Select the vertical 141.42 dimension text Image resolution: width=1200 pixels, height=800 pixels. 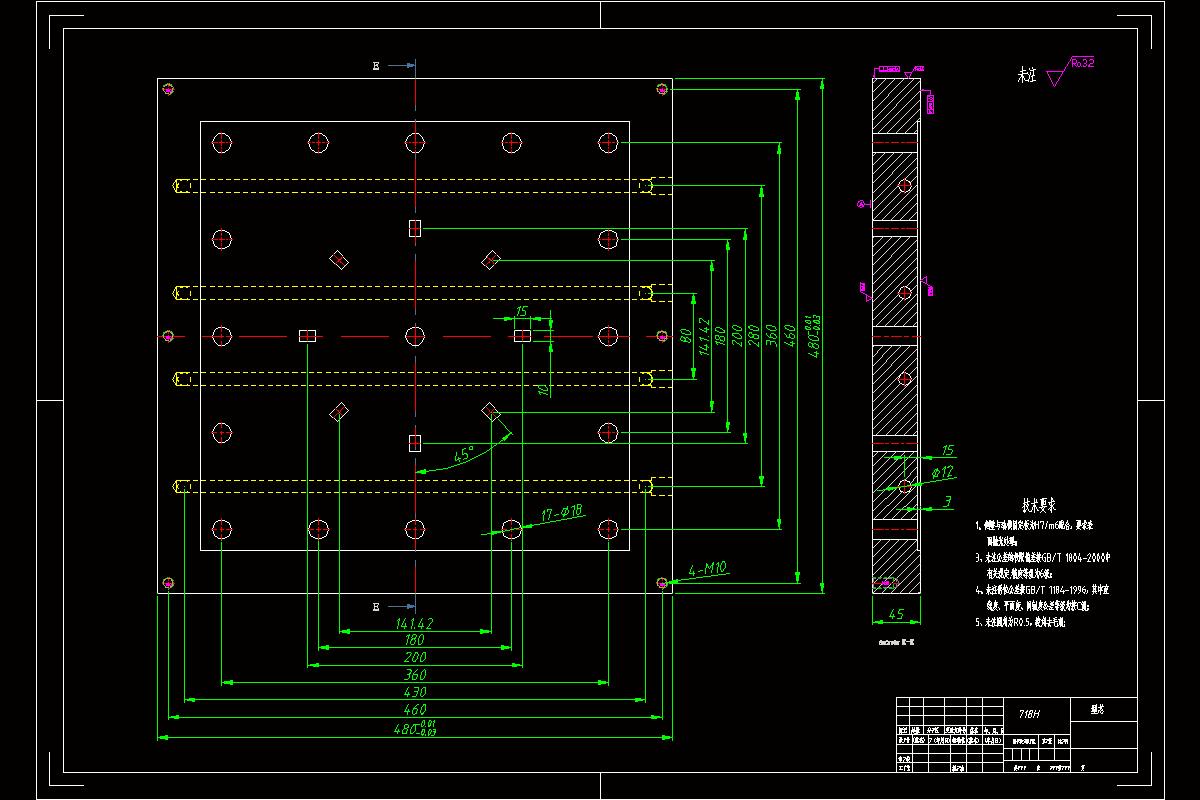click(703, 337)
